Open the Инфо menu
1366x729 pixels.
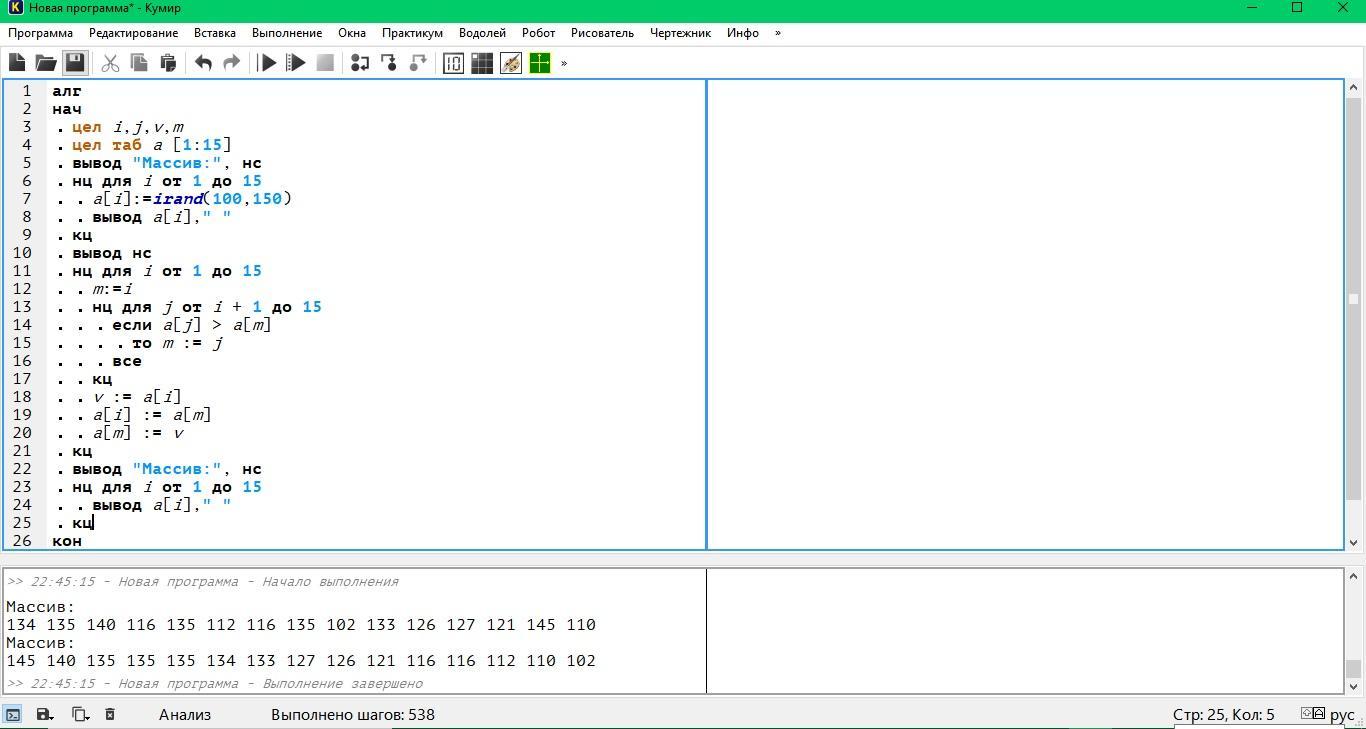(743, 33)
